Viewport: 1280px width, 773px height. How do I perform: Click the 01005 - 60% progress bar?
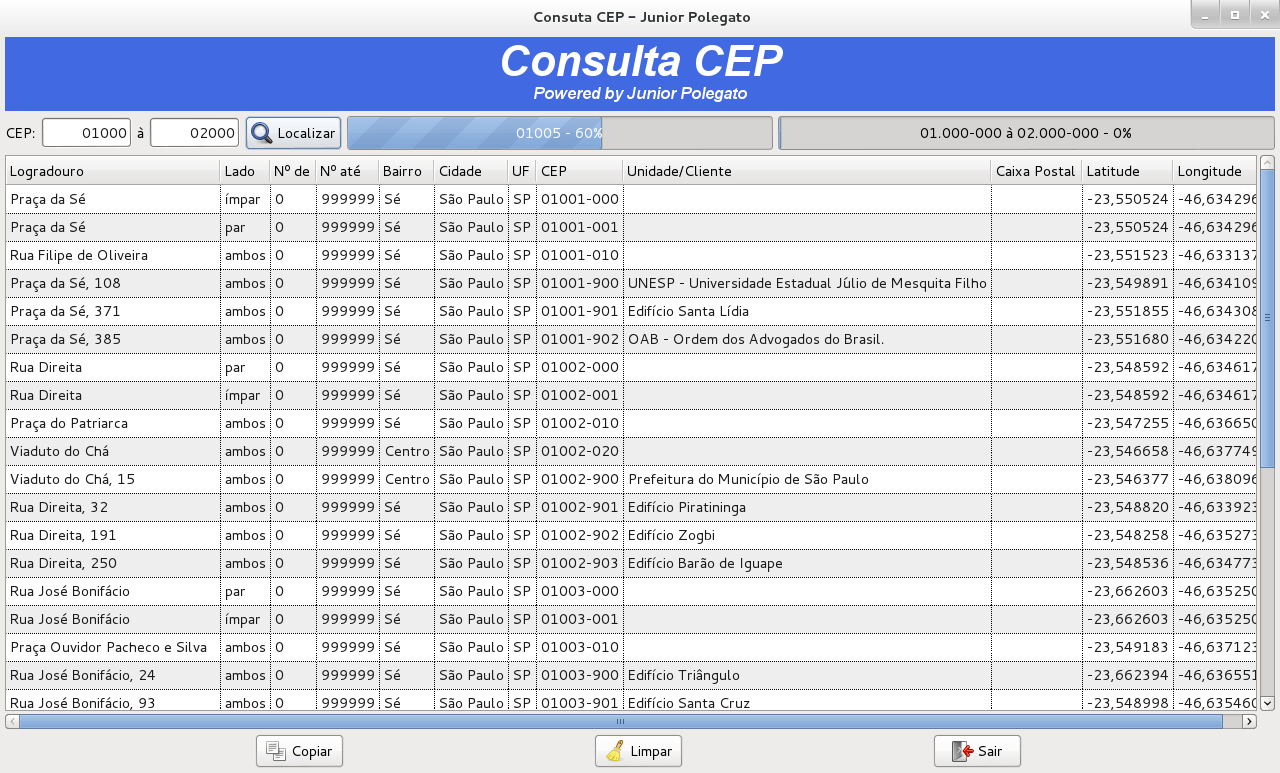click(x=558, y=132)
